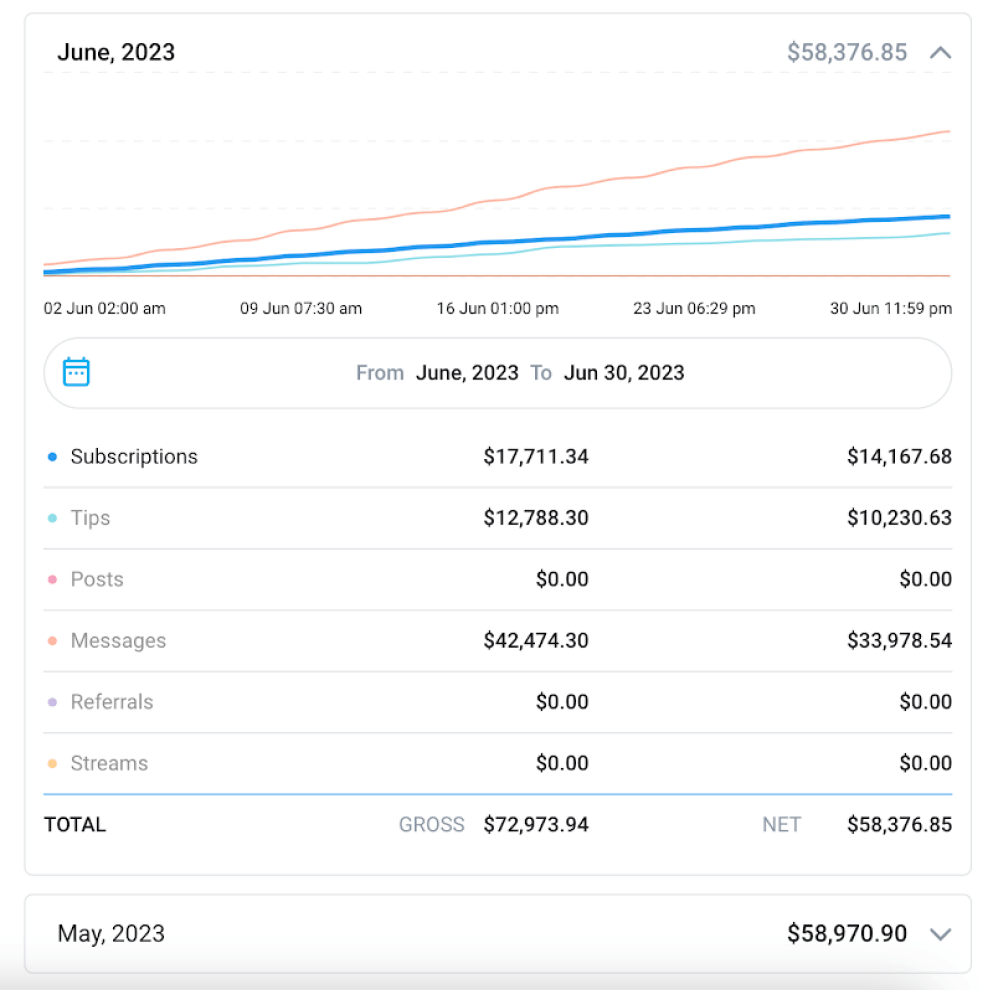Click the 02 Jun 02:00 am axis label
The height and width of the screenshot is (990, 993).
click(104, 308)
